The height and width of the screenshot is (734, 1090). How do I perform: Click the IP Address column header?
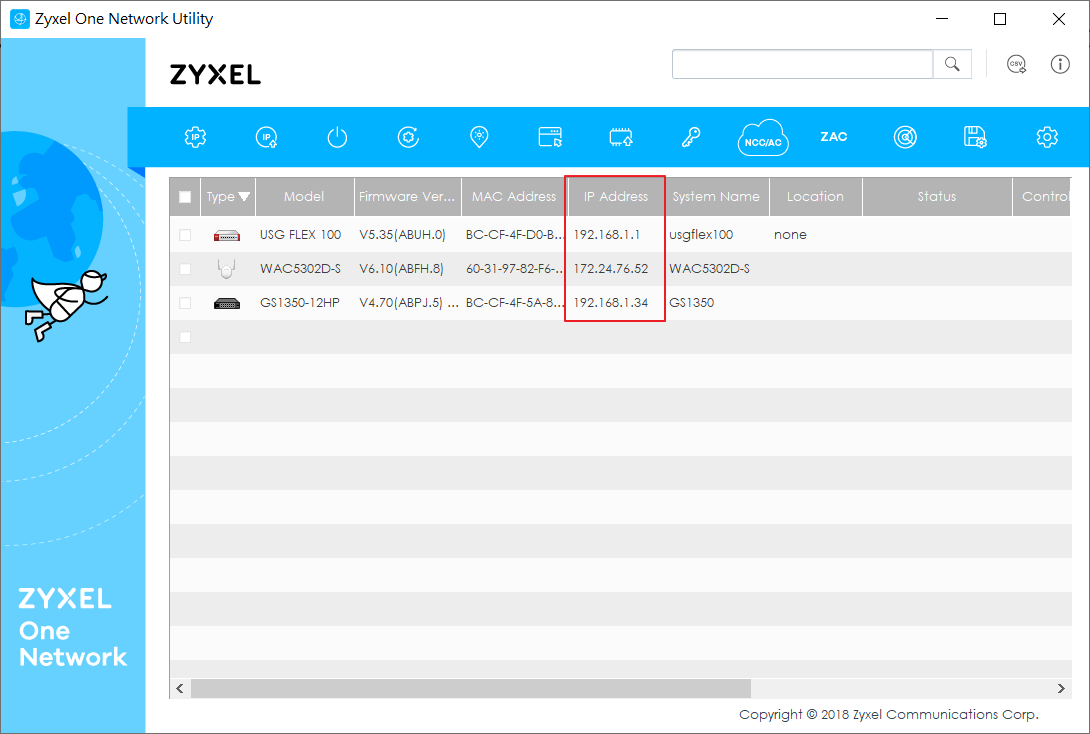coord(615,197)
